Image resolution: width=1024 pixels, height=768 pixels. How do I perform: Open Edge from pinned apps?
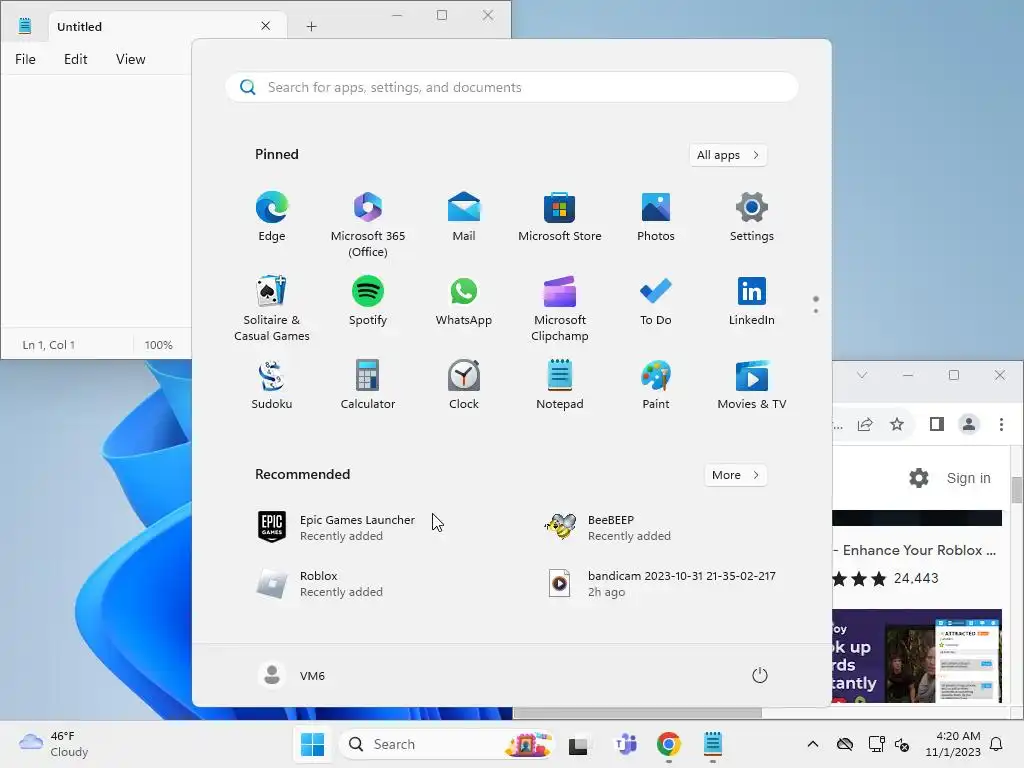272,217
